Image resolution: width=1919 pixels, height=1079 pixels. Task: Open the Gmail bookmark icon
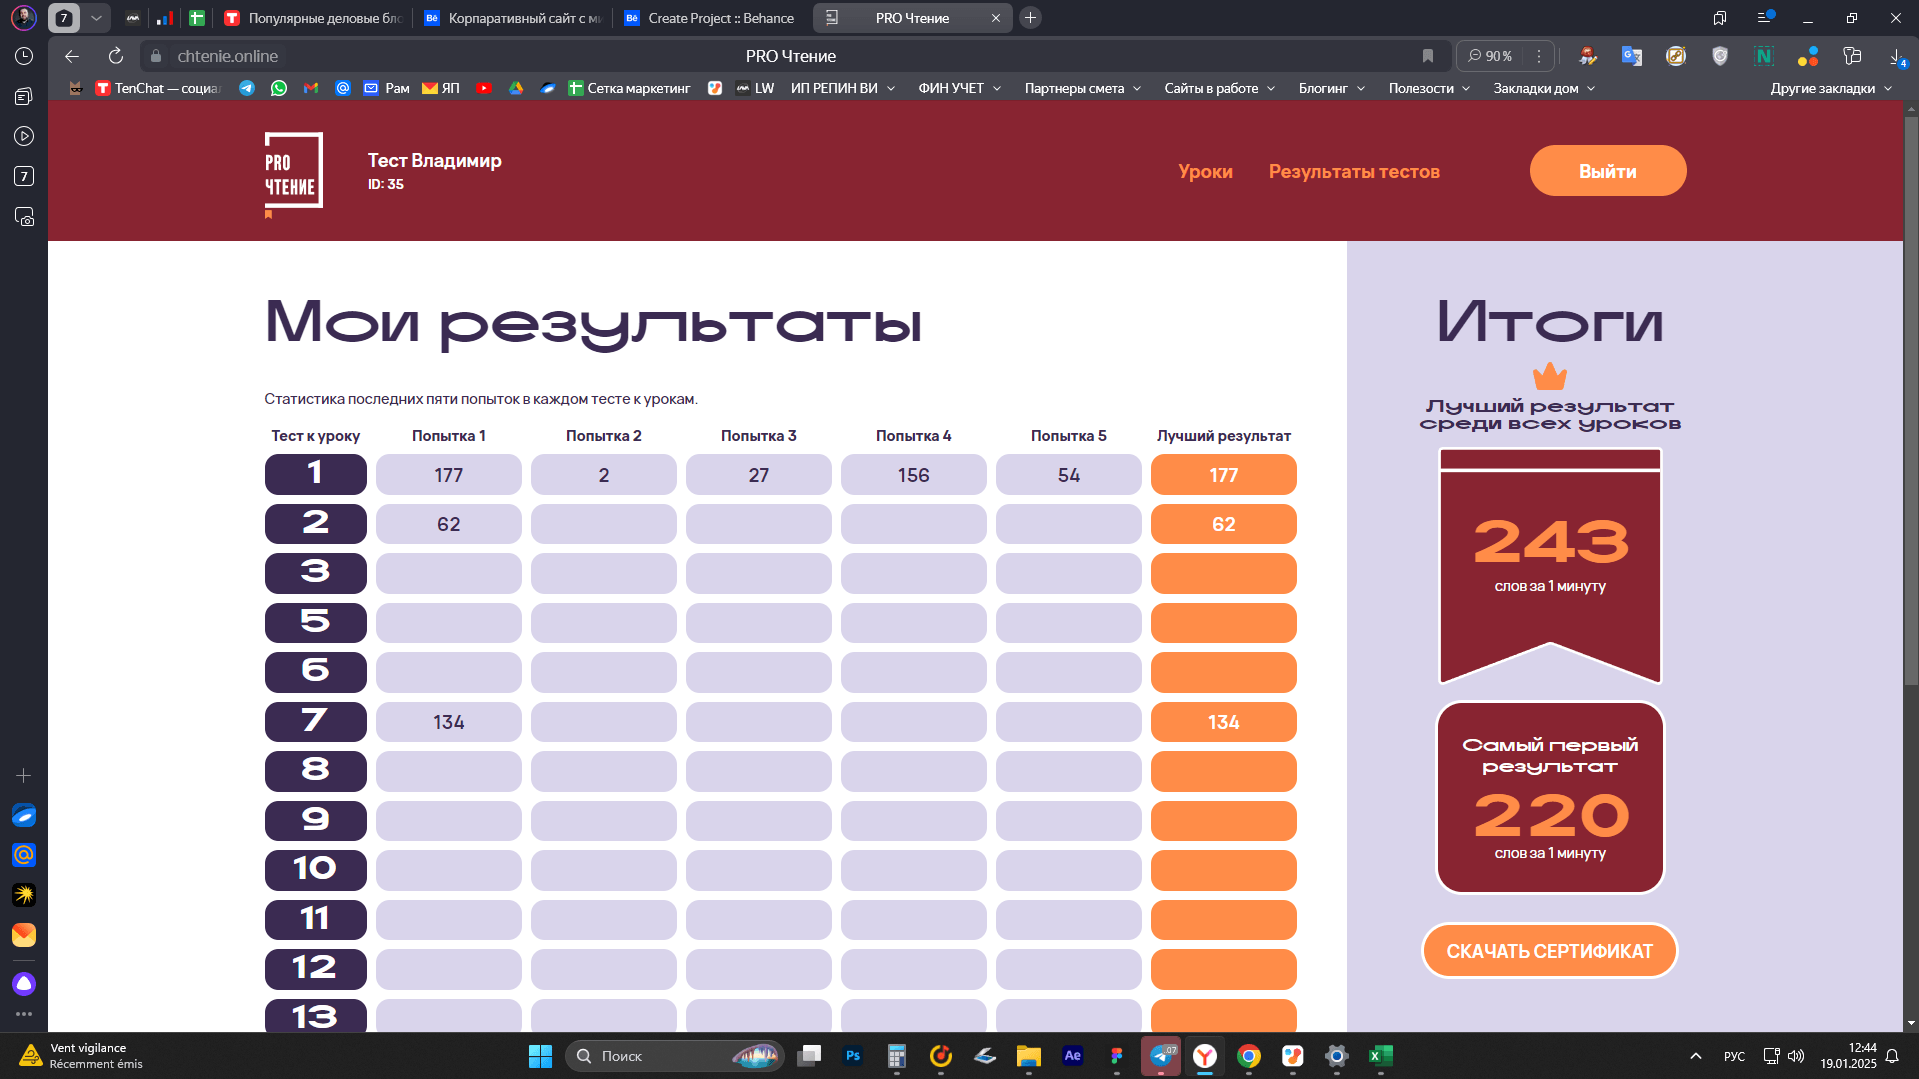coord(311,88)
